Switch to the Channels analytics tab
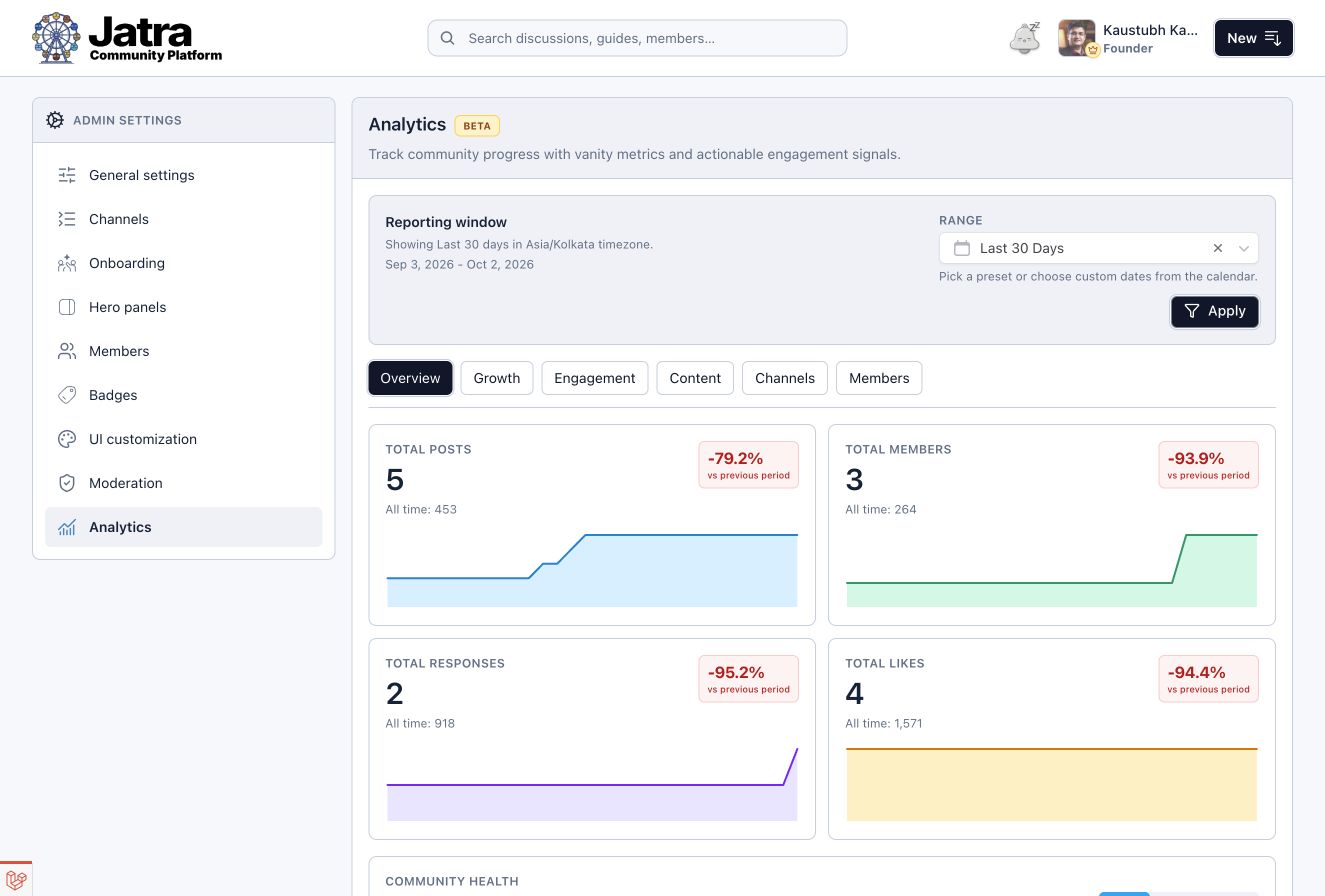This screenshot has height=896, width=1325. [x=785, y=378]
